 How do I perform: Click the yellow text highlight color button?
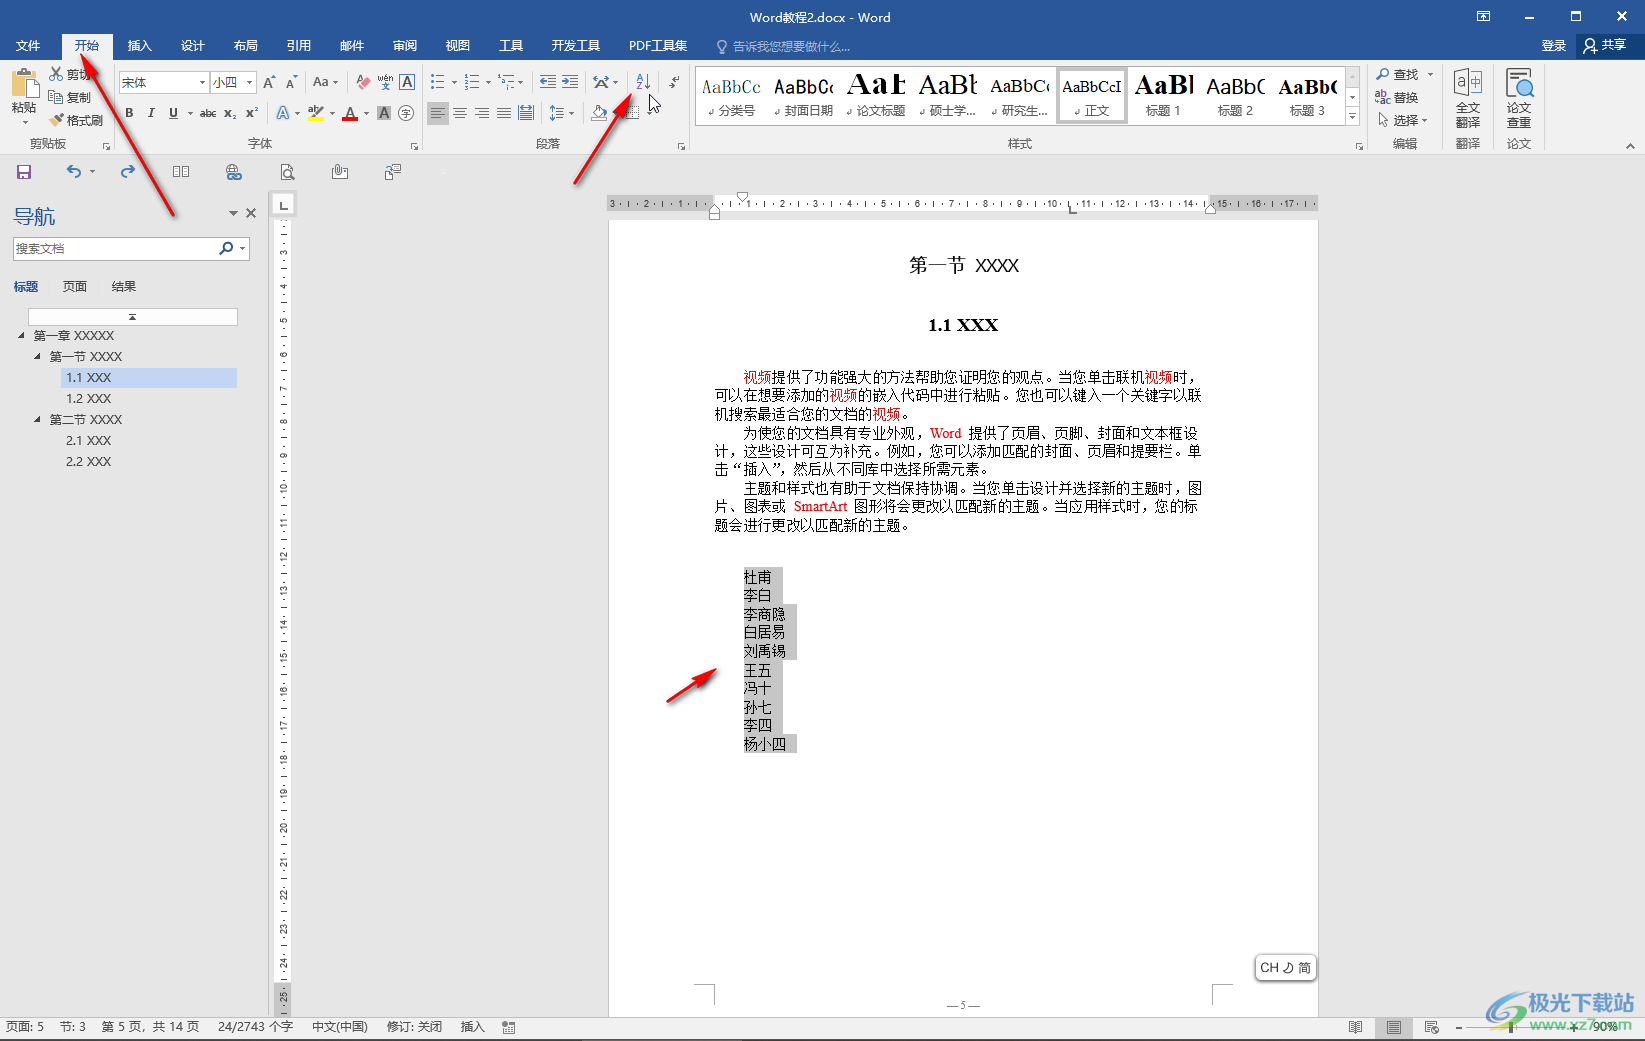point(315,113)
